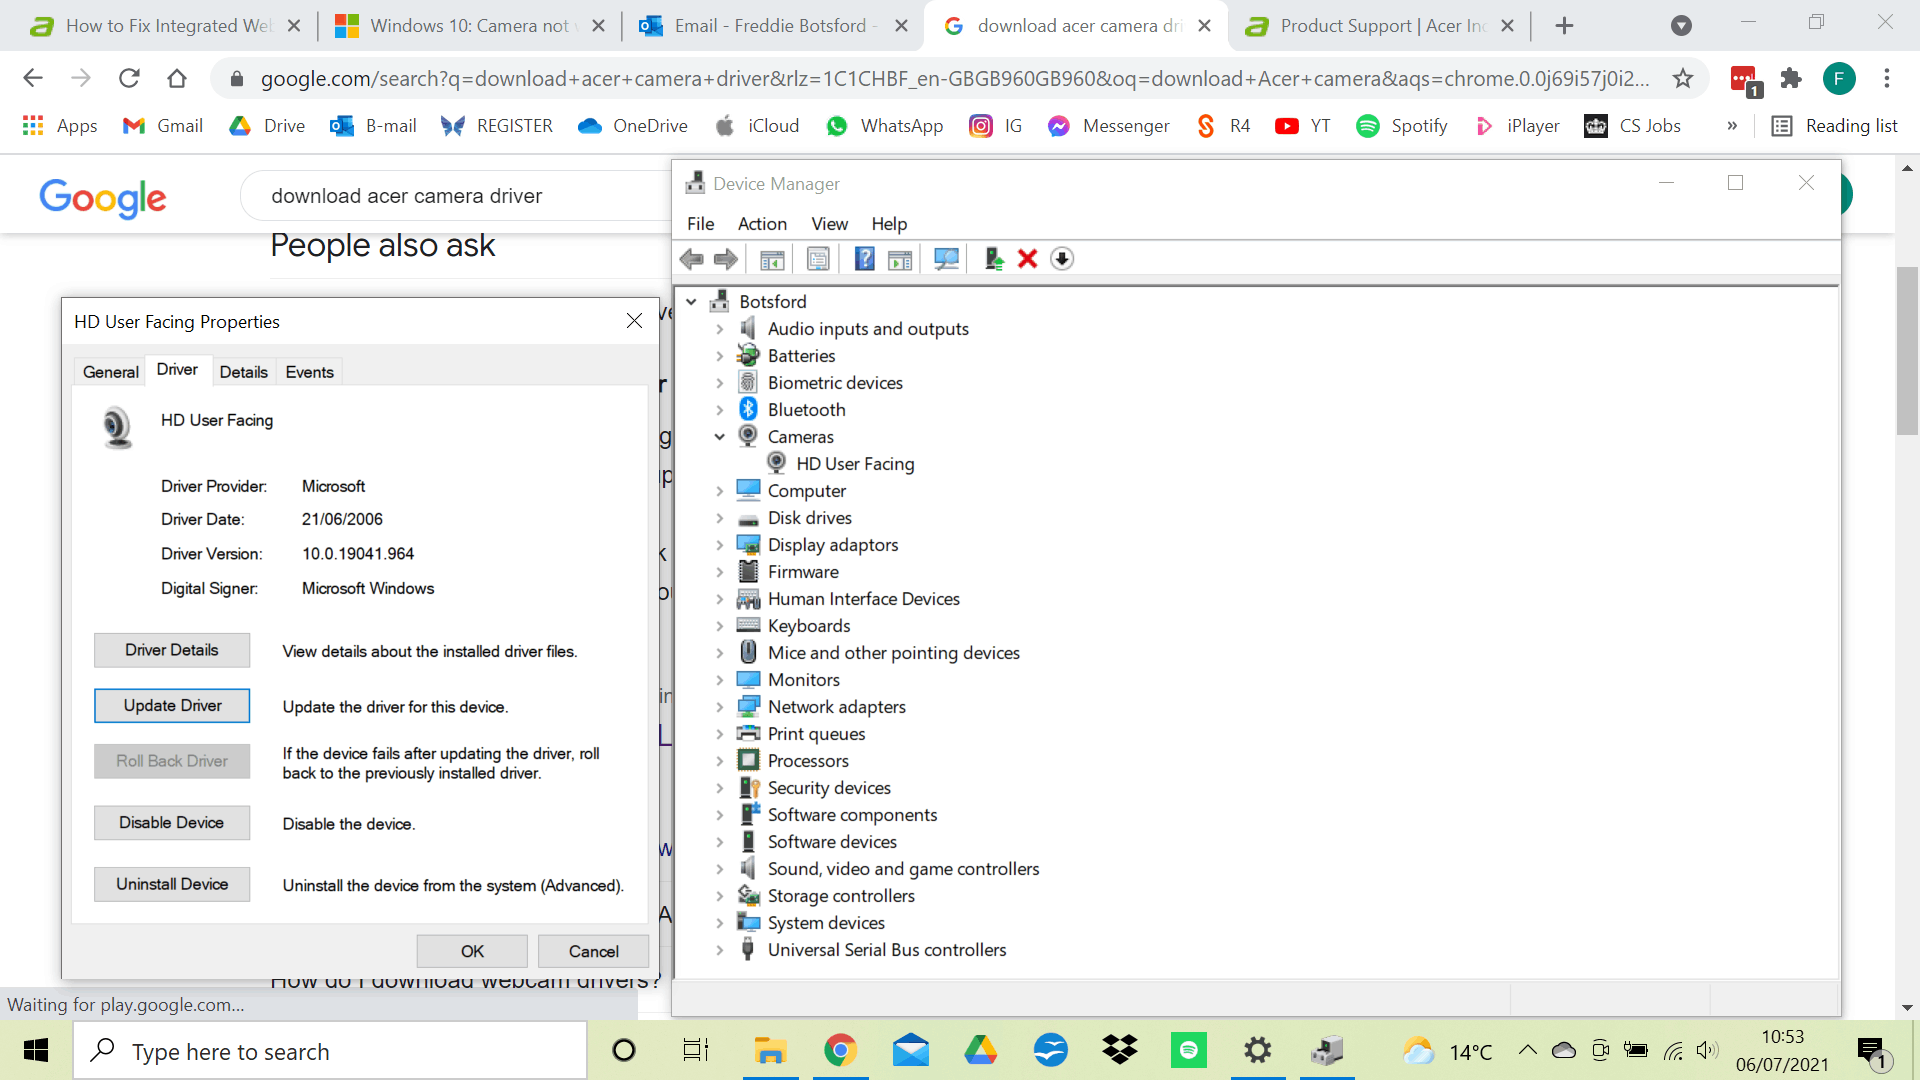Collapse the Botsford root node
Viewport: 1920px width, 1080px height.
pos(691,301)
